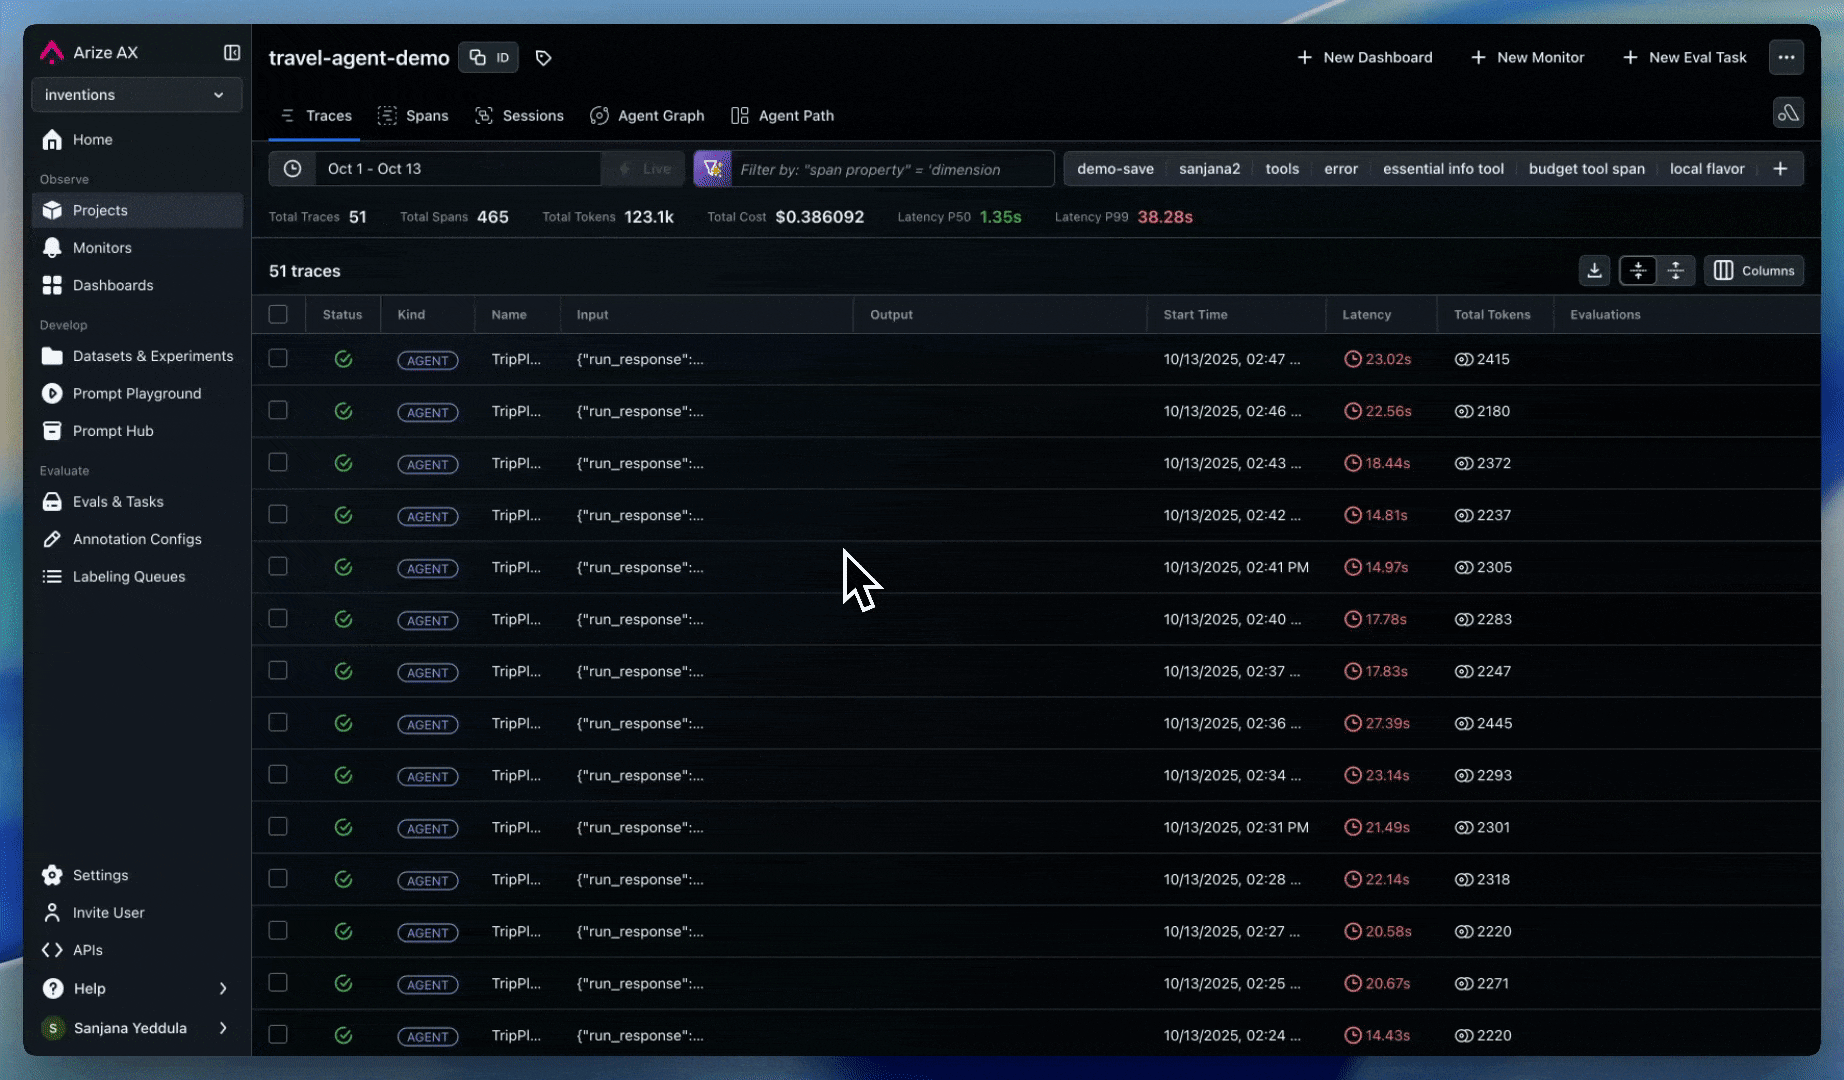Image resolution: width=1844 pixels, height=1080 pixels.
Task: Toggle the select-all traces checkbox
Action: tap(278, 314)
